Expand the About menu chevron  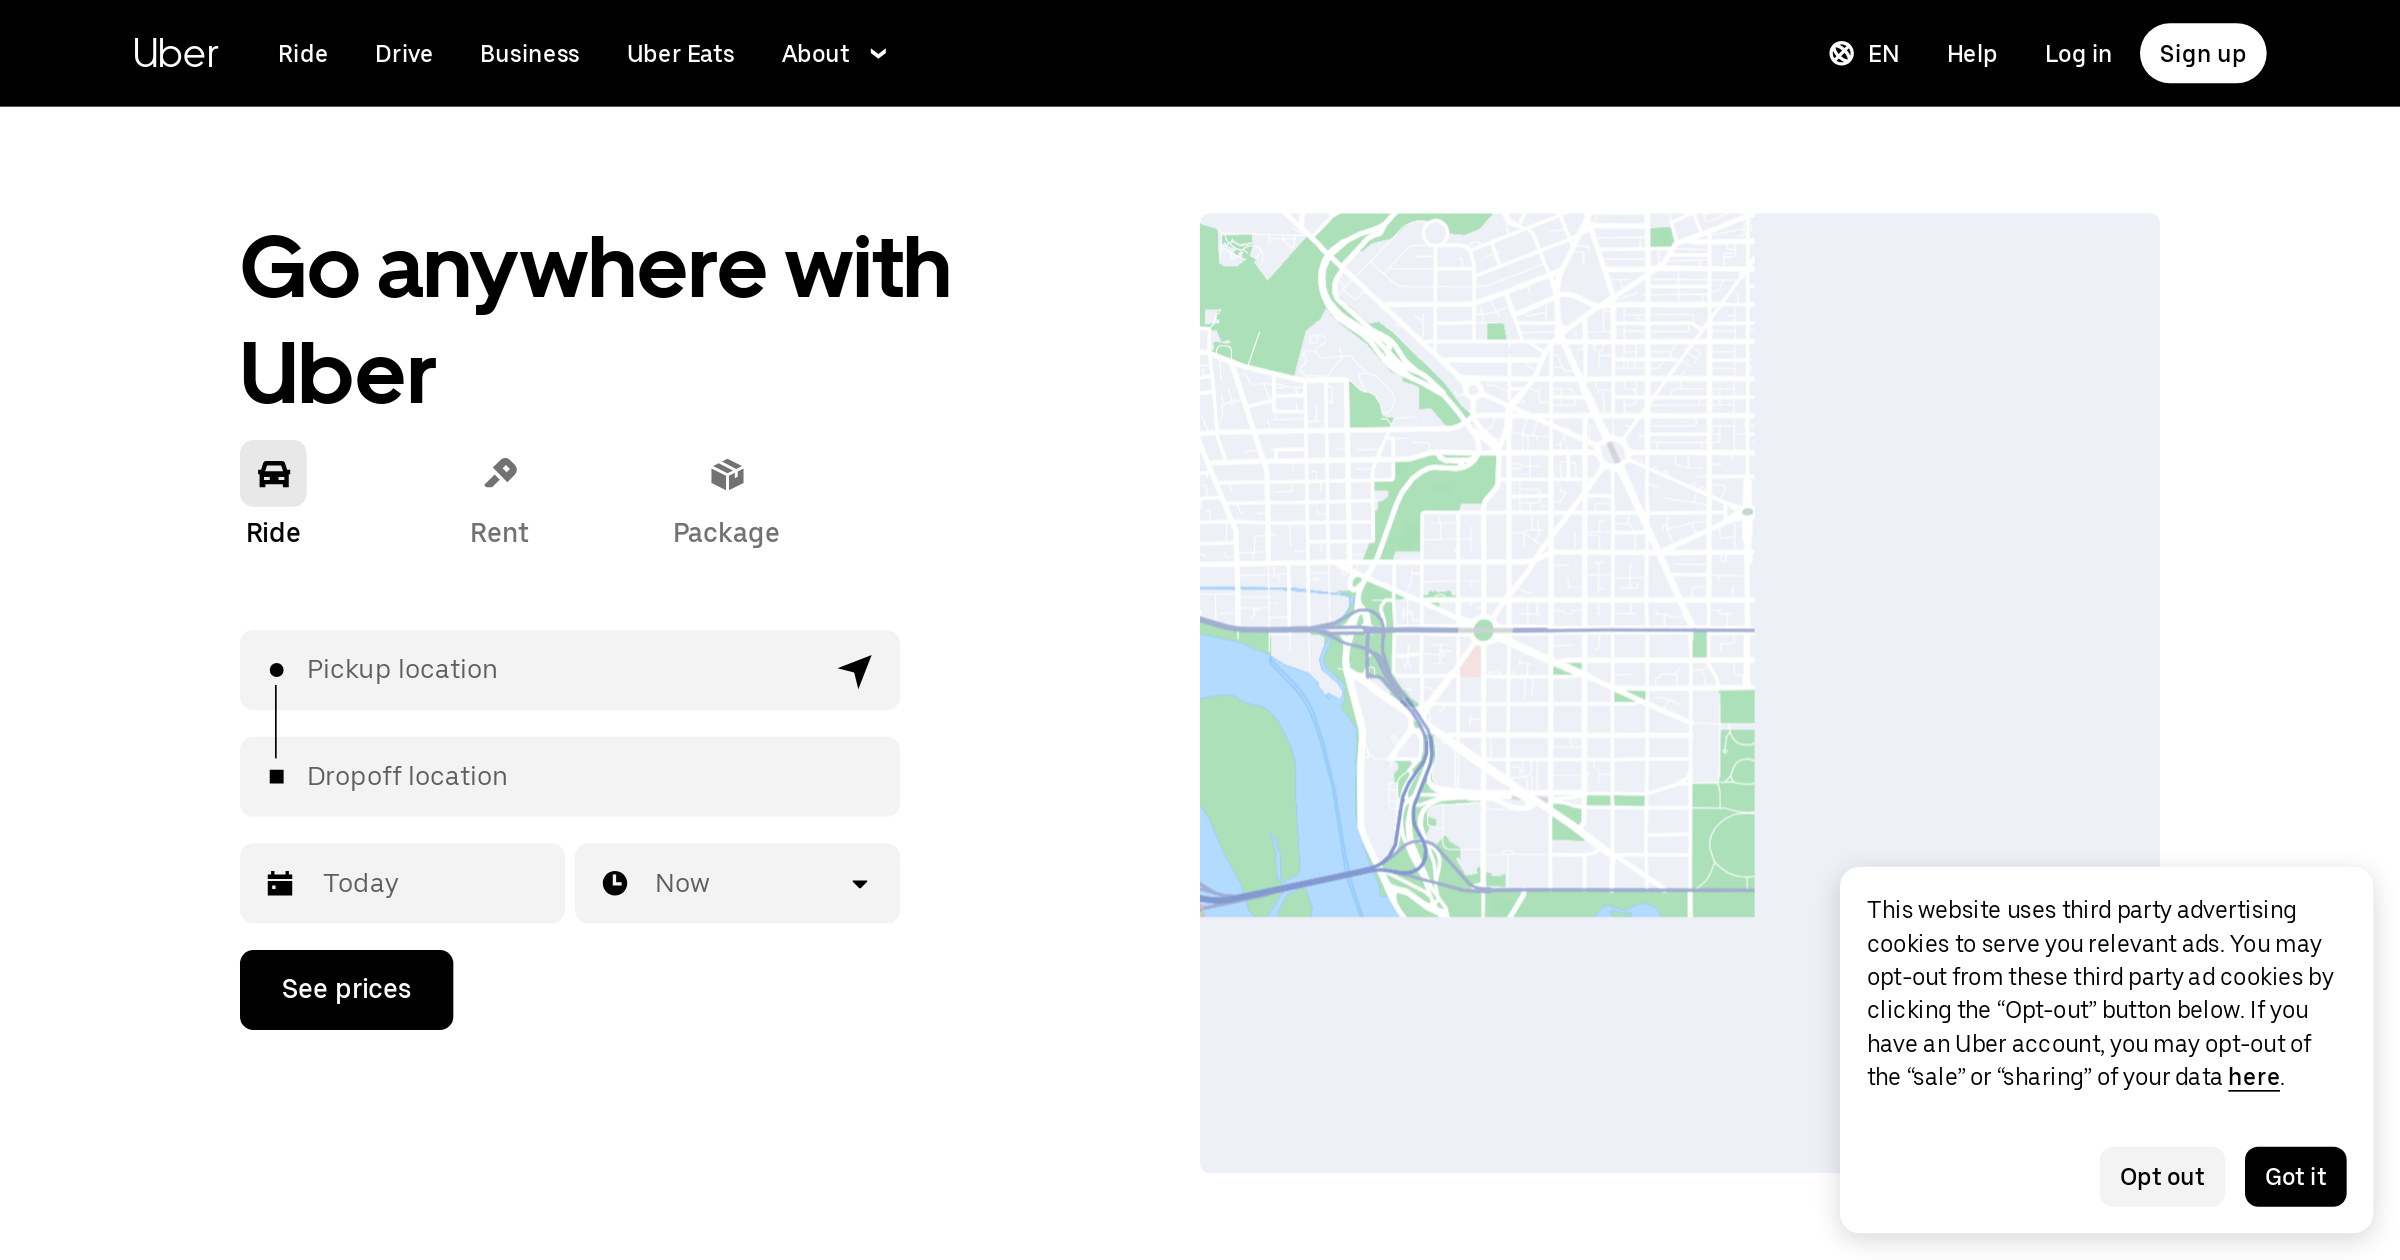pos(879,54)
